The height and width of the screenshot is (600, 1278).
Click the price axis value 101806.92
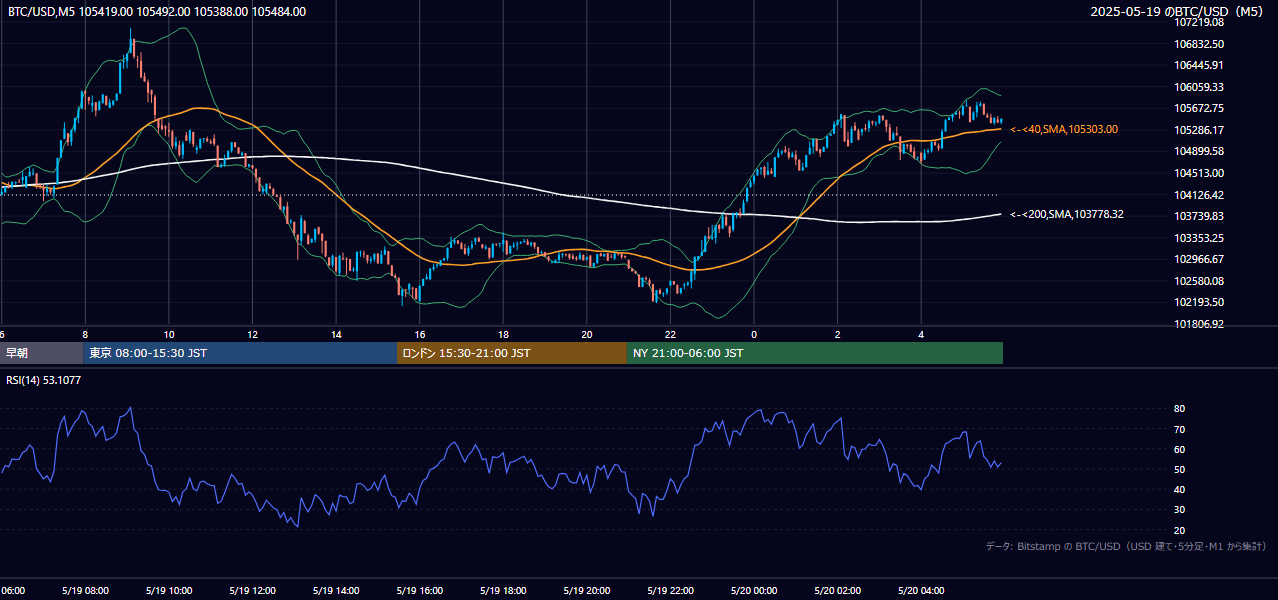[x=1199, y=324]
